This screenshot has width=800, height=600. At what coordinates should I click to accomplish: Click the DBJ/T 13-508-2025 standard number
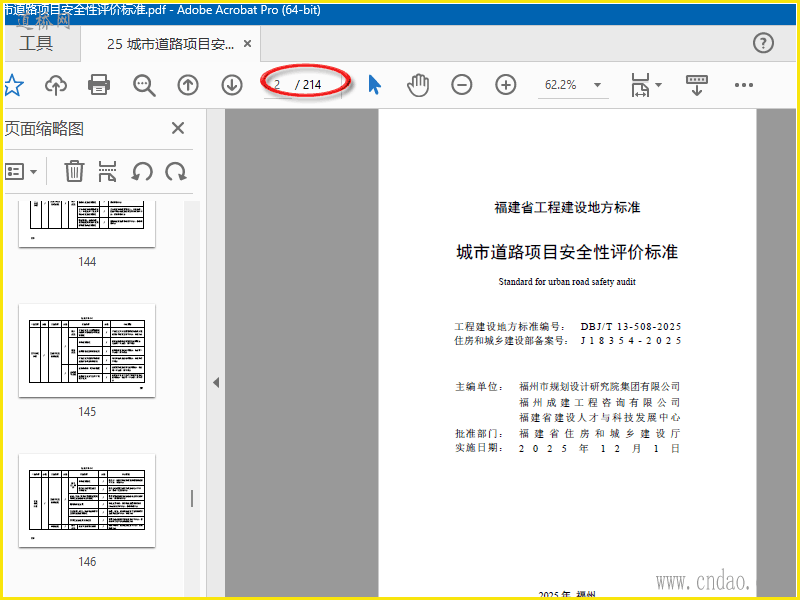tap(631, 327)
